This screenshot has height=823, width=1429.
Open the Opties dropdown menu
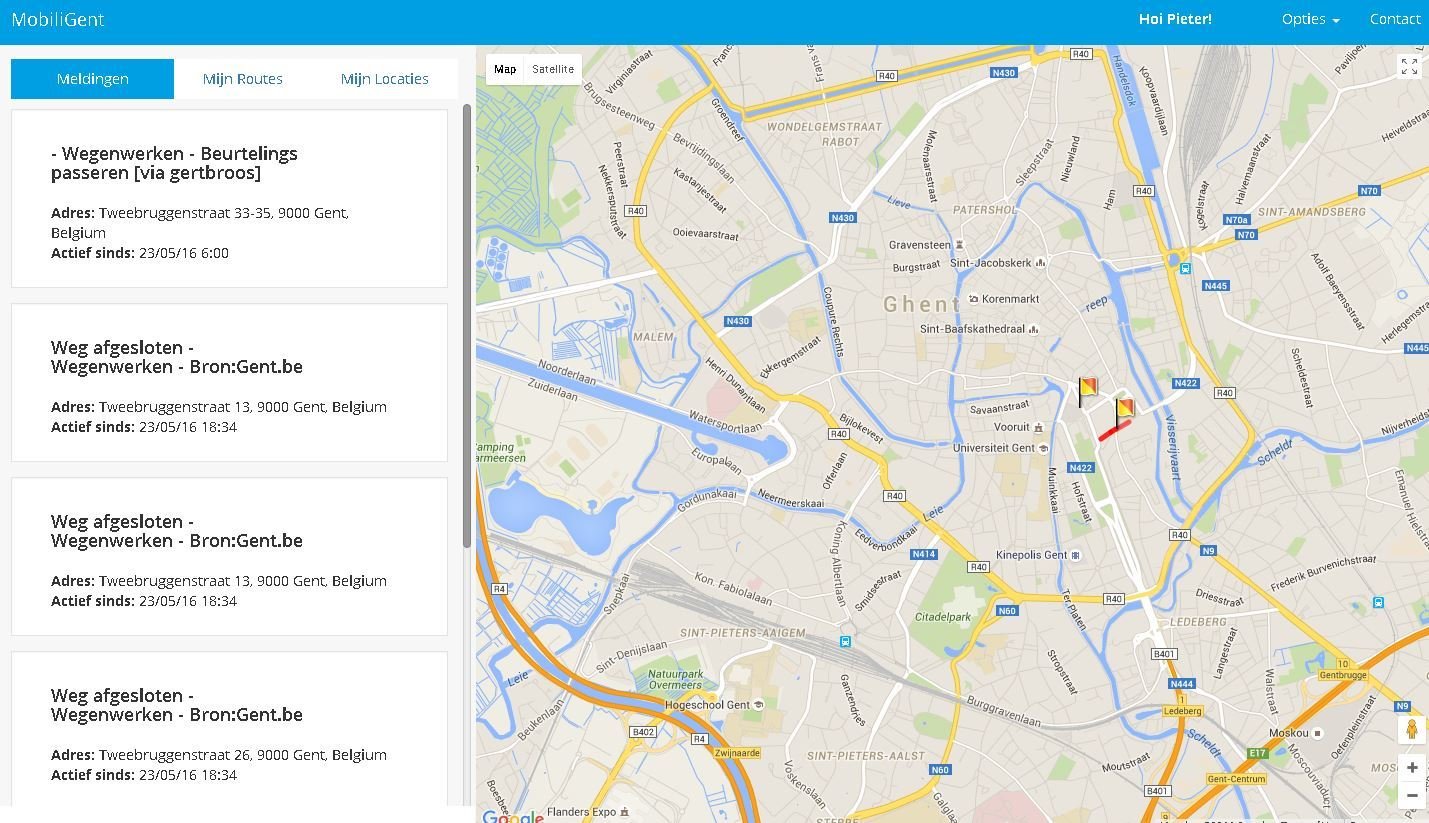point(1310,19)
